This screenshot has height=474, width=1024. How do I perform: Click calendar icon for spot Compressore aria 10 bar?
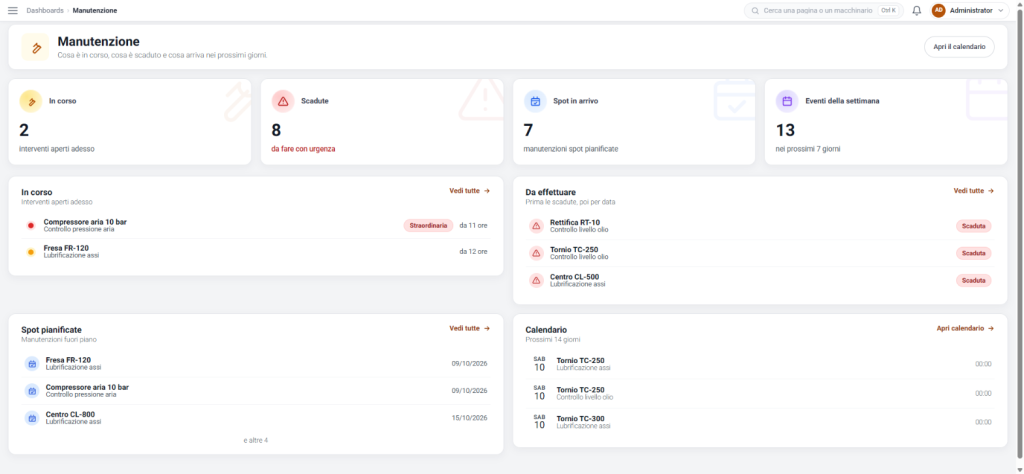click(32, 391)
